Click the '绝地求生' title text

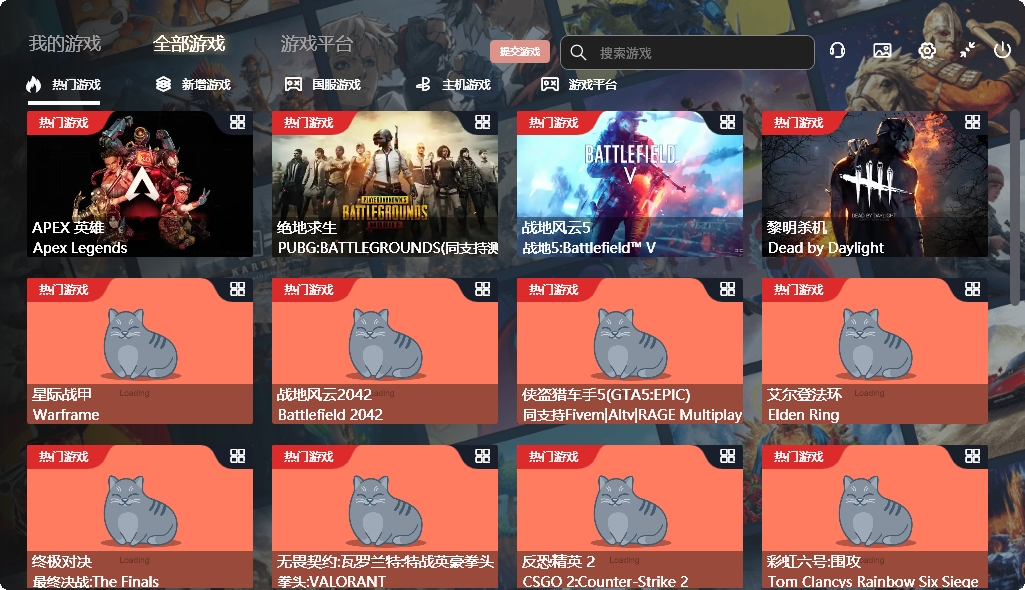[307, 227]
